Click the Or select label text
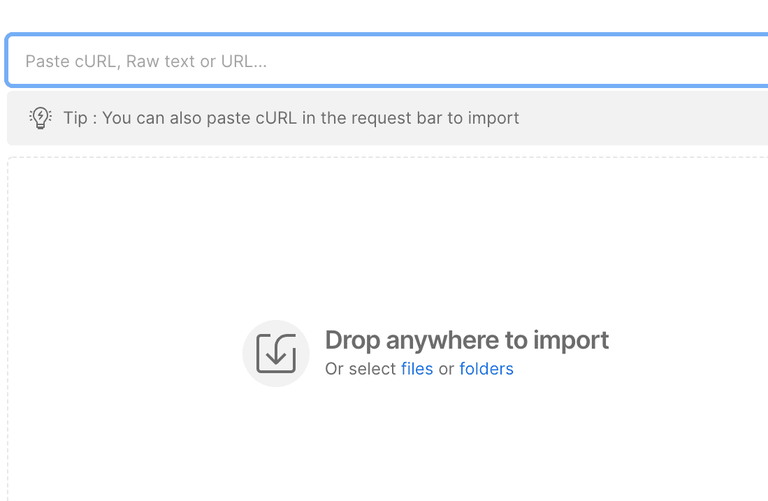 (x=360, y=369)
